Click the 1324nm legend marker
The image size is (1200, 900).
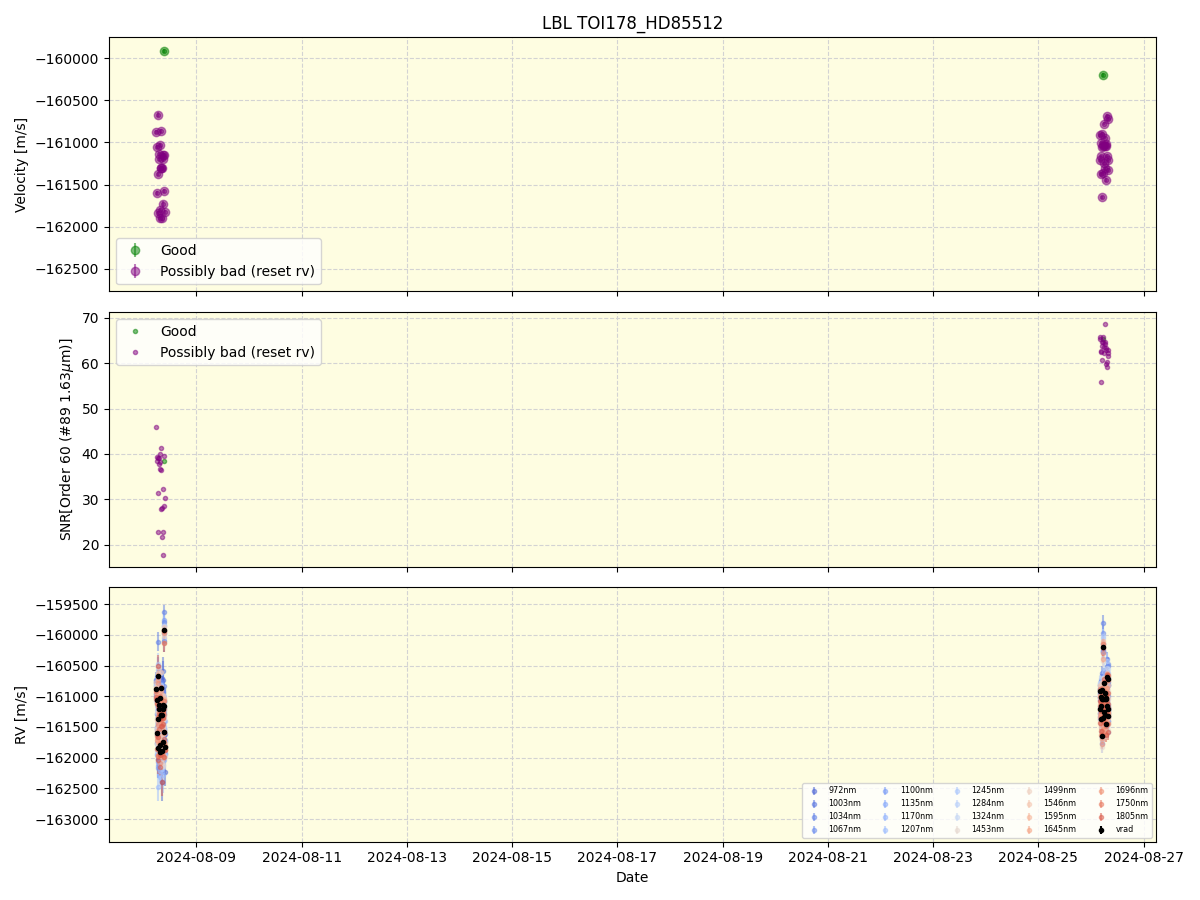tap(957, 817)
